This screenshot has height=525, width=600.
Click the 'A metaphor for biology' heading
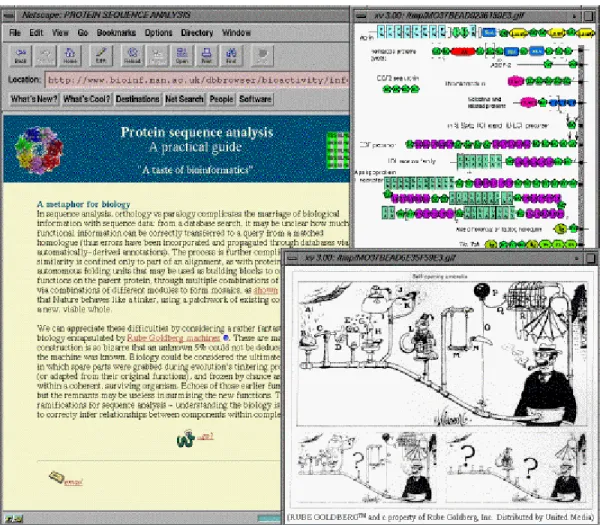(83, 204)
